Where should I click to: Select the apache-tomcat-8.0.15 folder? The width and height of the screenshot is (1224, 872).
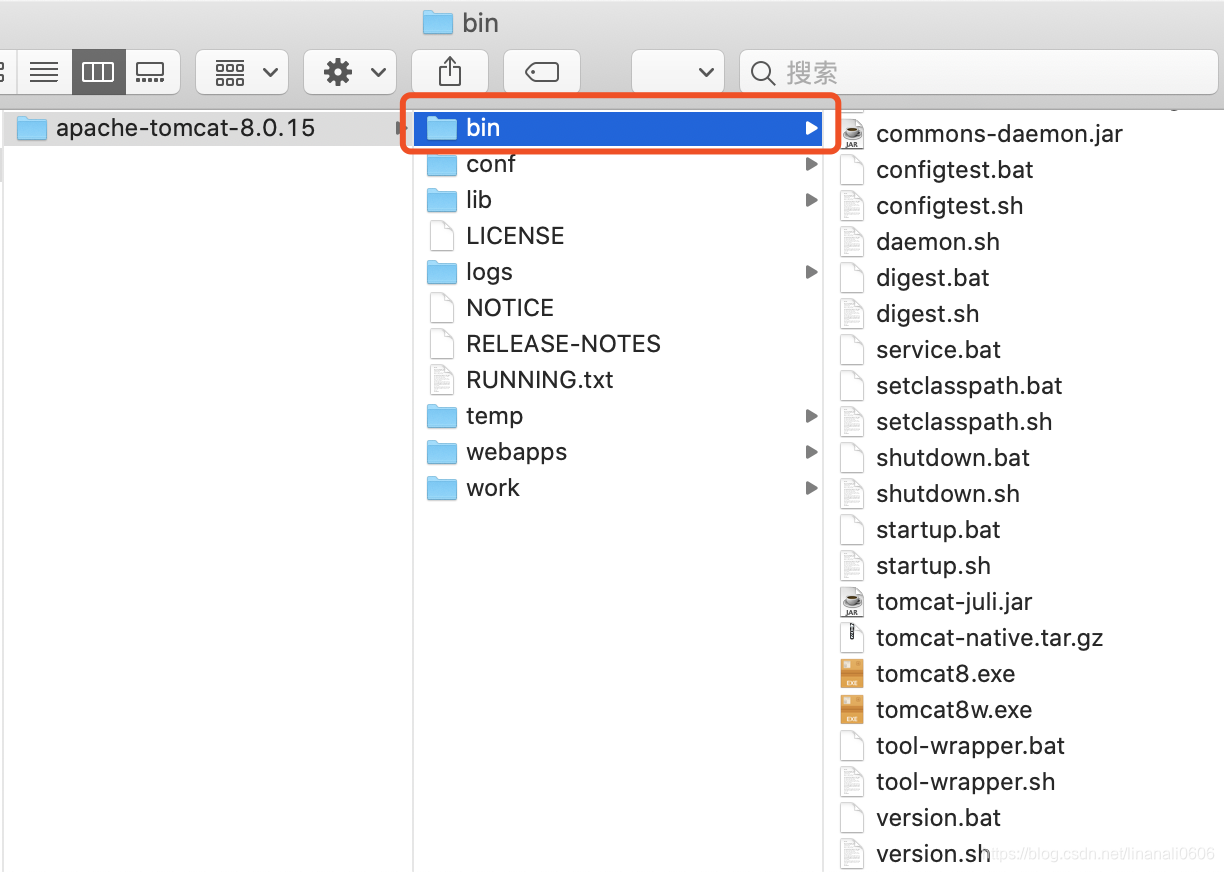point(206,128)
